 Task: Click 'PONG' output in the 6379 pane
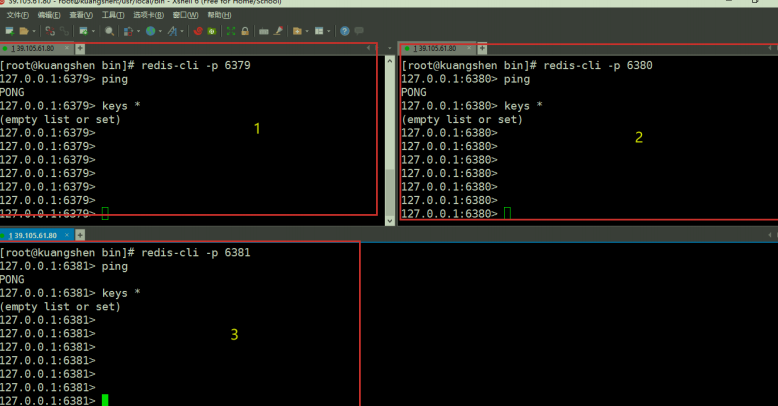12,92
